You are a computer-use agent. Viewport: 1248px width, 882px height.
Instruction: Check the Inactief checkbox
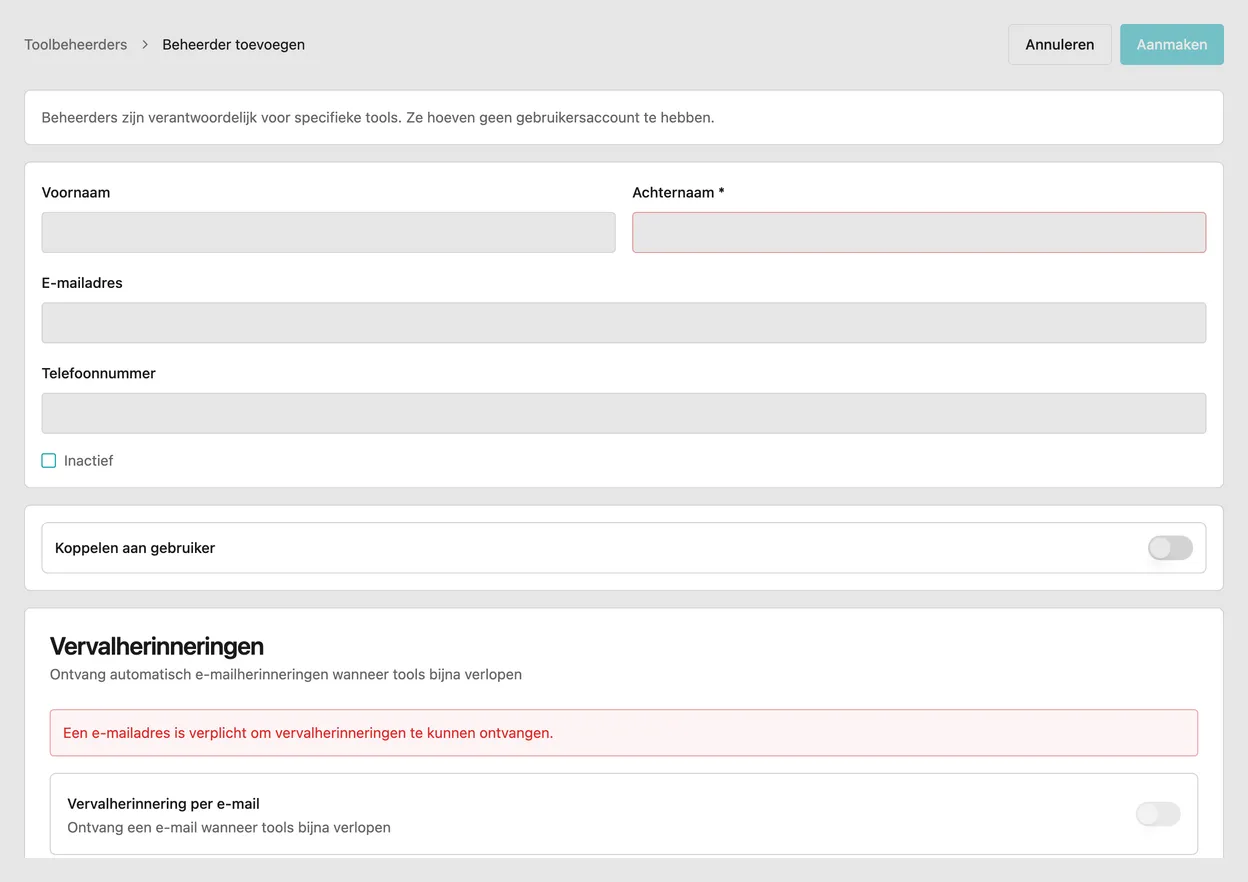(x=49, y=461)
